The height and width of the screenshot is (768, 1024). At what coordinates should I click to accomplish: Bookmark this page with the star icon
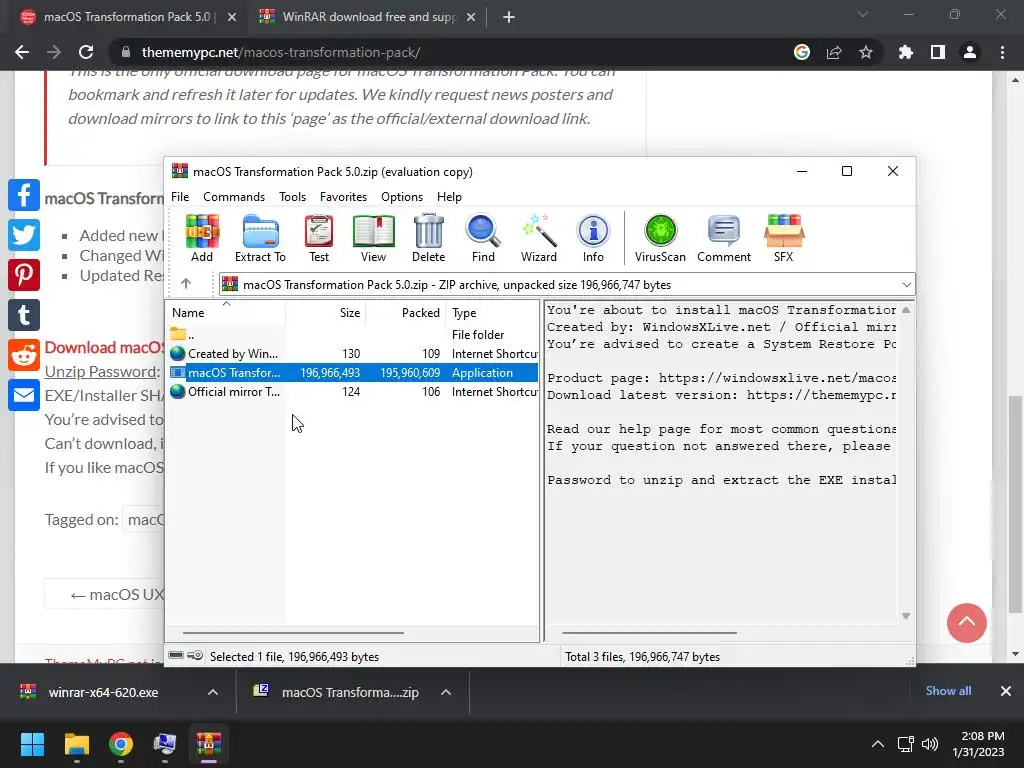[866, 52]
